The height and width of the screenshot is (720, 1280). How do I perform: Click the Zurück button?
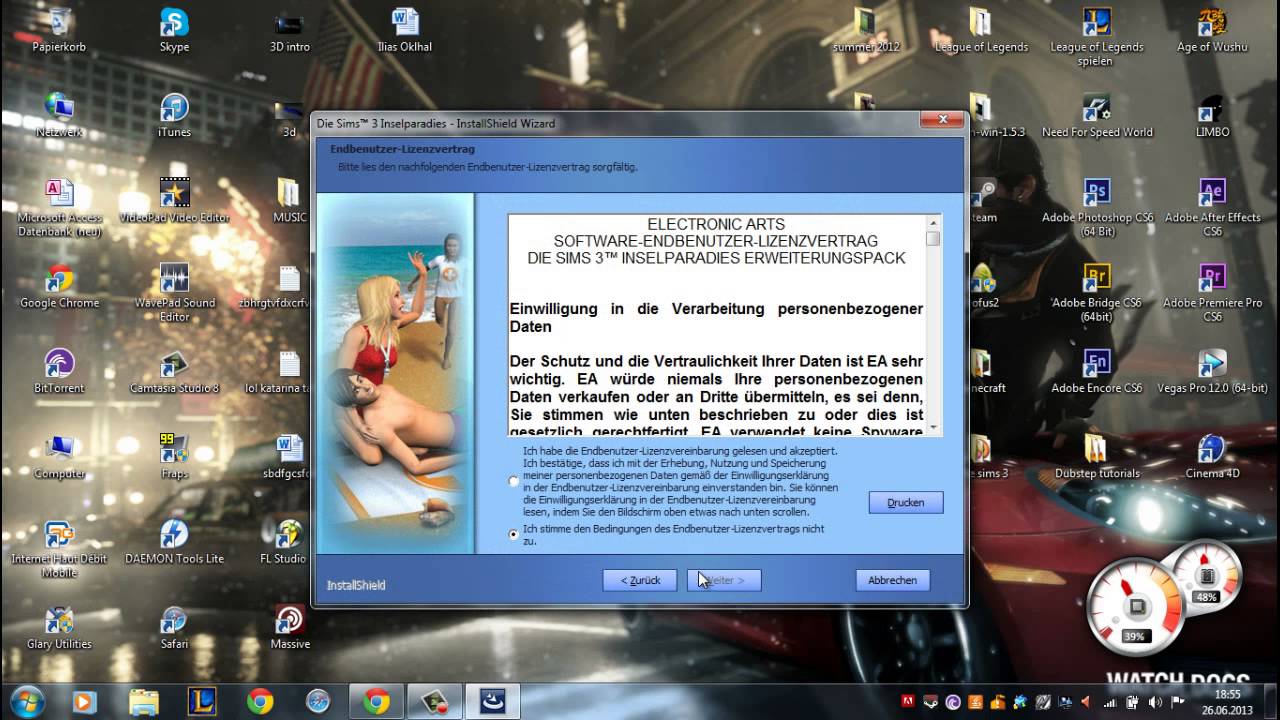639,580
